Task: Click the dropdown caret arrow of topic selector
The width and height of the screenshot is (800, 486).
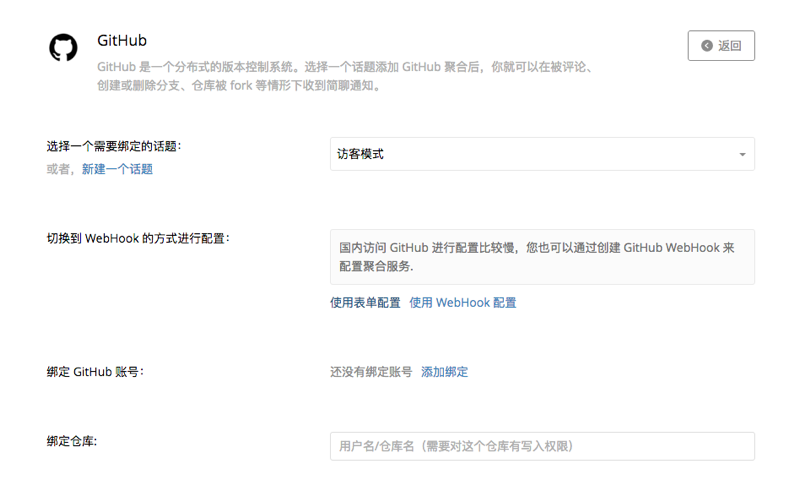Action: [742, 155]
